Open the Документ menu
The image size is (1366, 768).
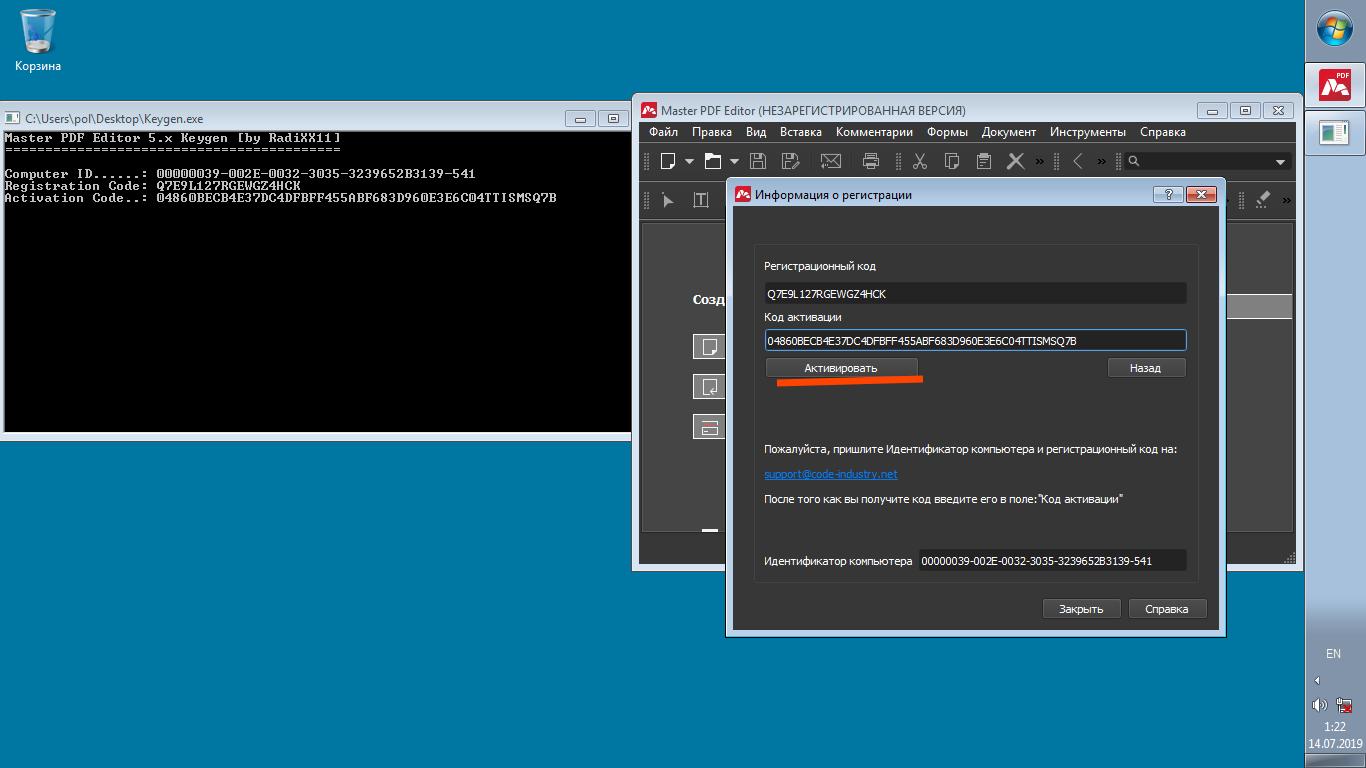point(1009,132)
